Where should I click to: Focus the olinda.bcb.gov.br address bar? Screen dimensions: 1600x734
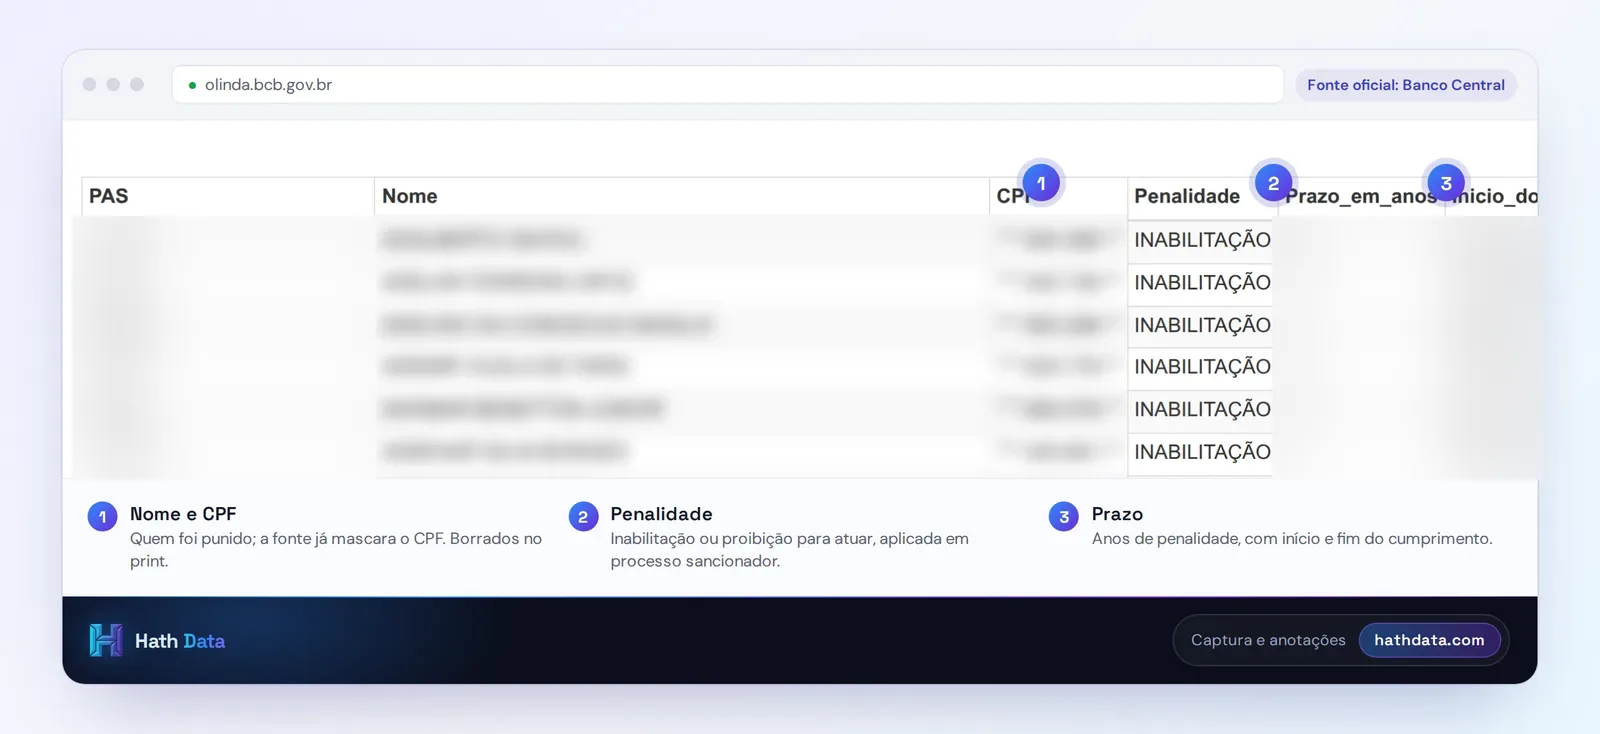click(727, 85)
